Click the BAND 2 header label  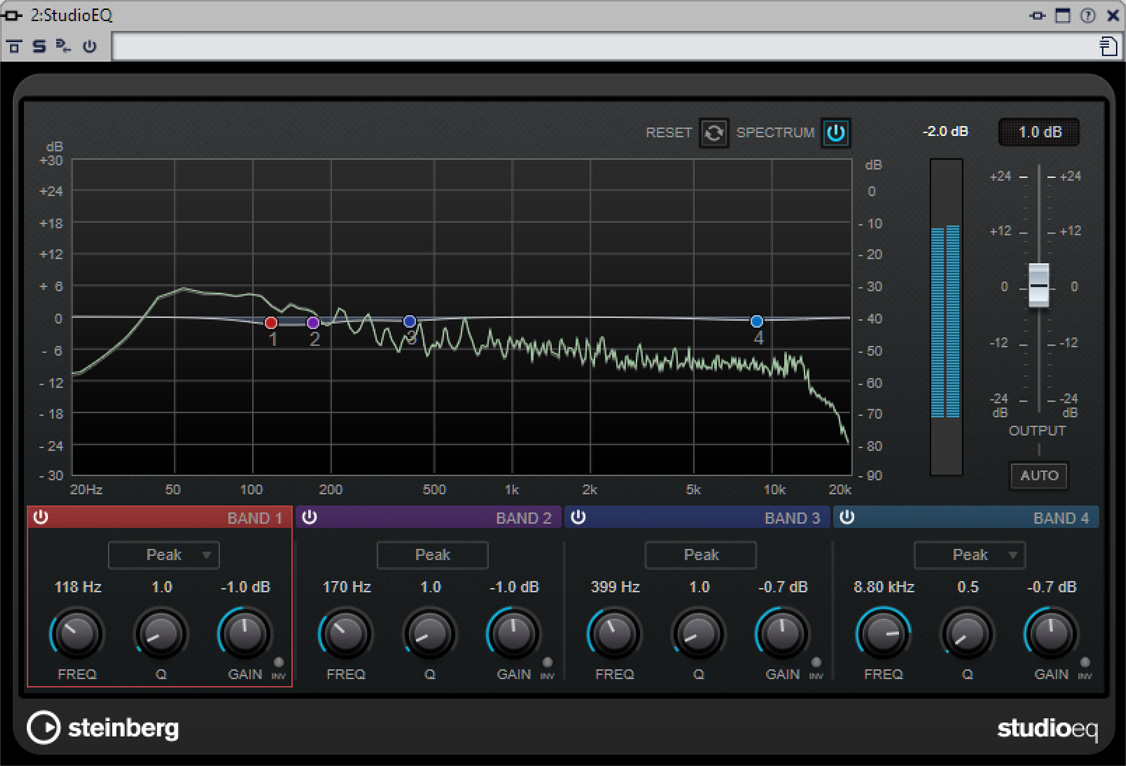coord(524,518)
